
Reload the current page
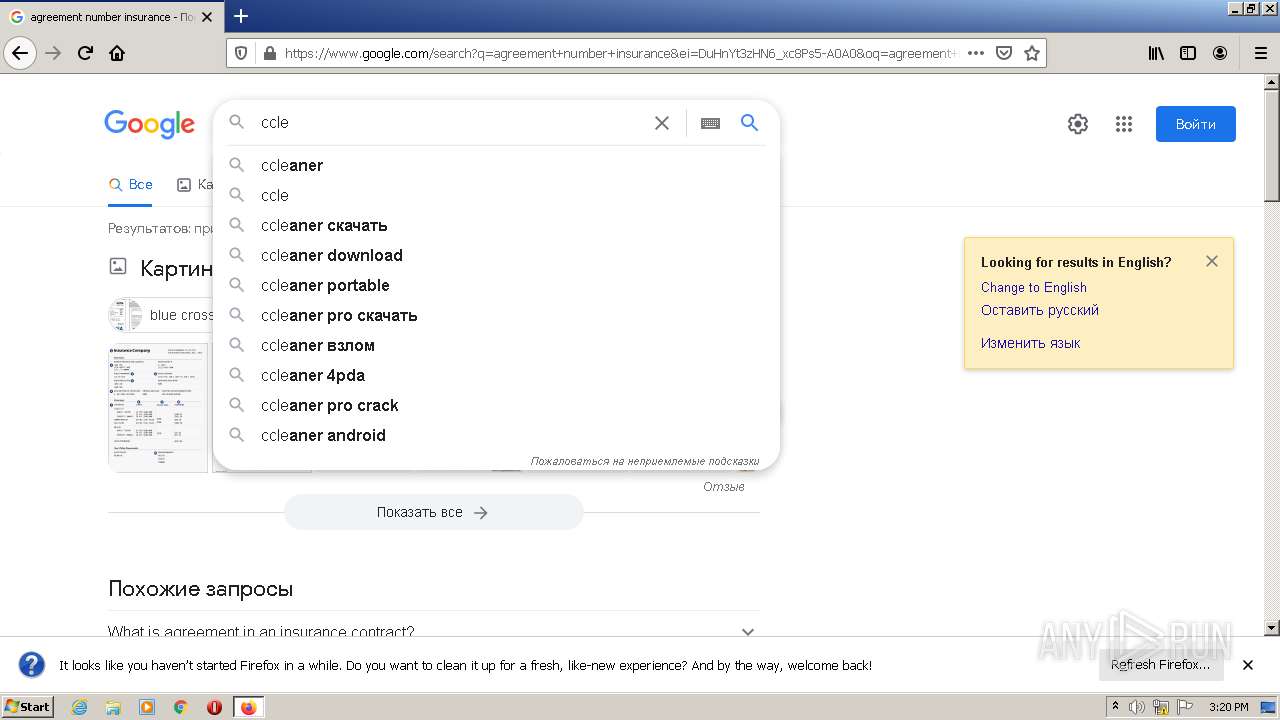[x=86, y=53]
